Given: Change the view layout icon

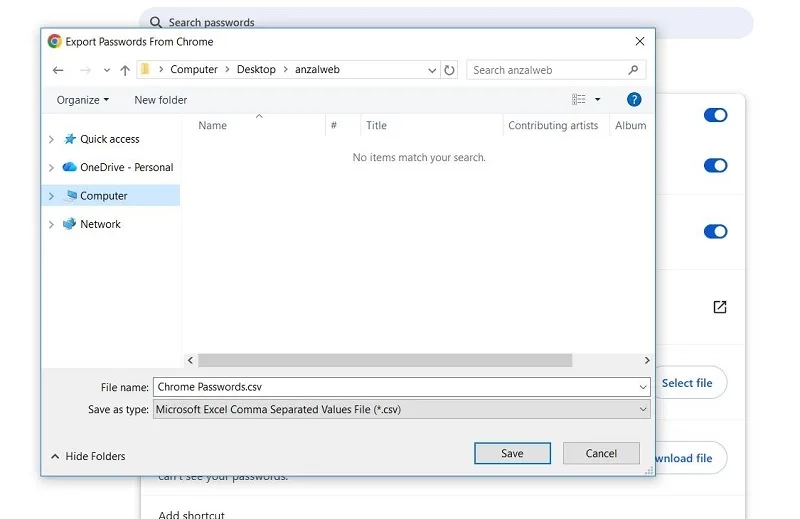Looking at the screenshot, I should pos(579,100).
